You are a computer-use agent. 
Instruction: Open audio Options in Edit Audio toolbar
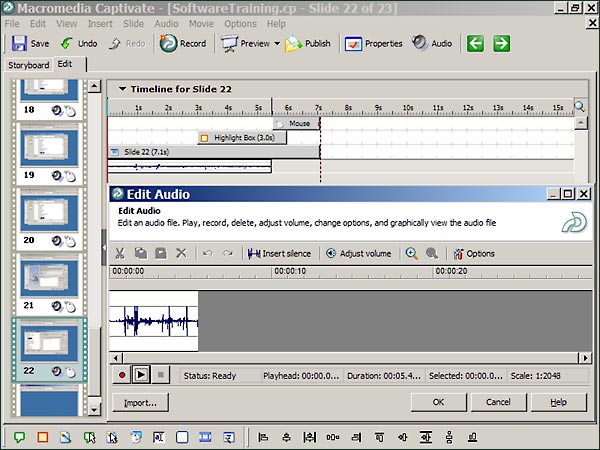(x=474, y=253)
